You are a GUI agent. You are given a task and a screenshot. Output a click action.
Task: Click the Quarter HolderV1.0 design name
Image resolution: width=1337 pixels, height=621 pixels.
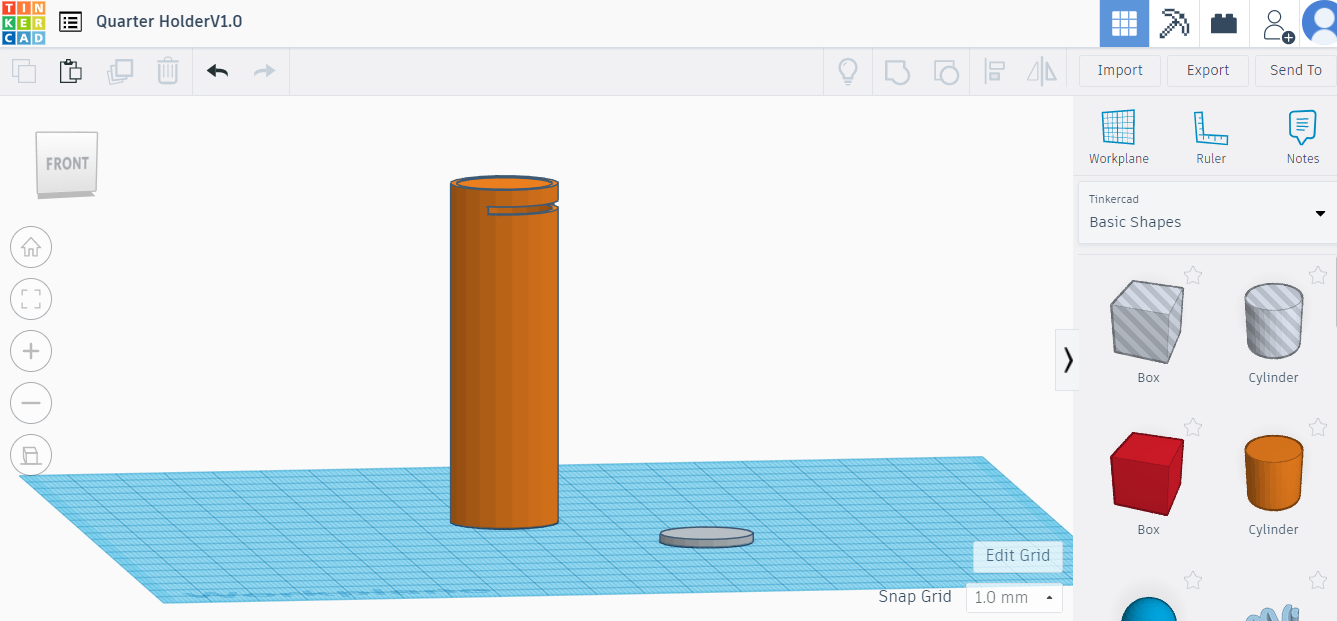[167, 21]
